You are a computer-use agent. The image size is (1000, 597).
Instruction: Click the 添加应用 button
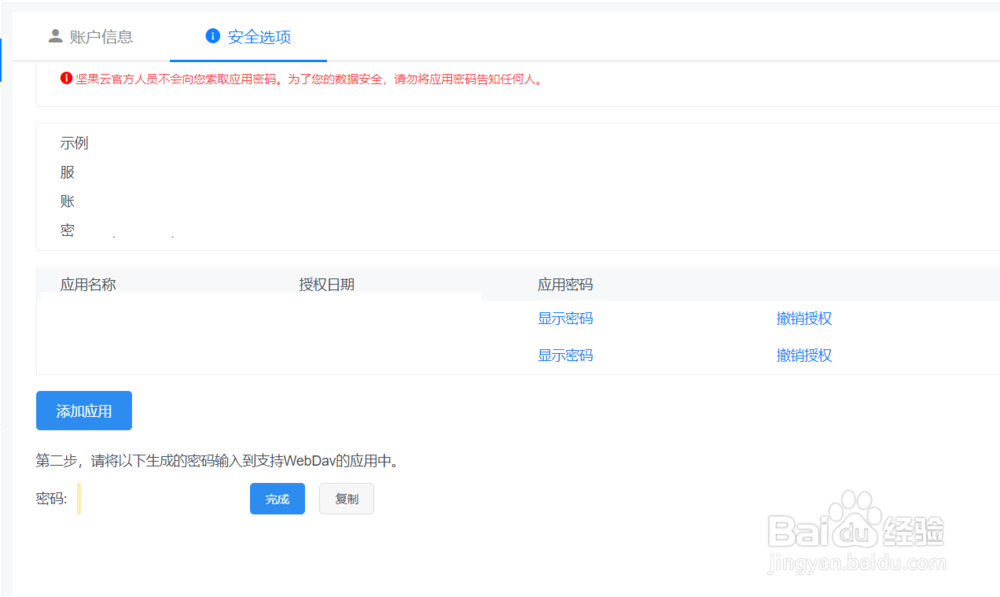click(84, 411)
